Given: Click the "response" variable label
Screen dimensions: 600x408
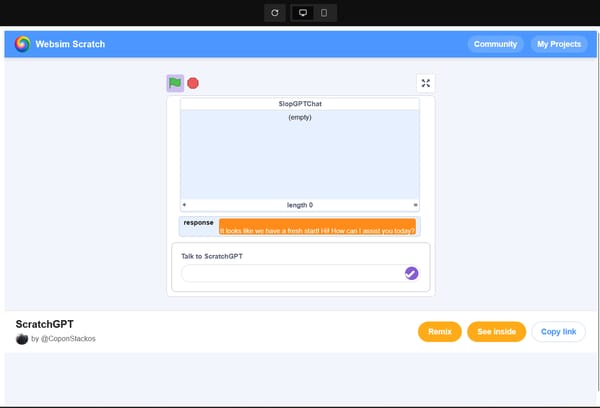Looking at the screenshot, I should click(x=198, y=222).
